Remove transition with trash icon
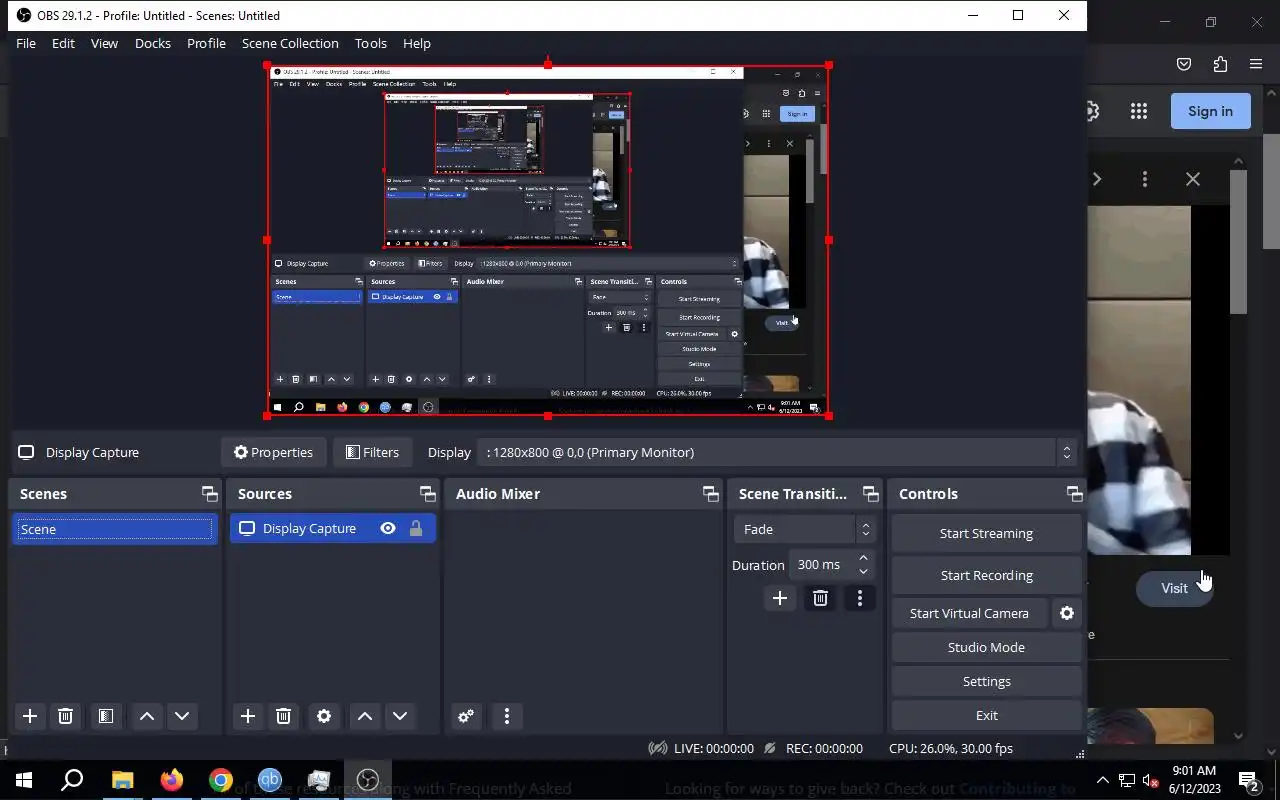The height and width of the screenshot is (800, 1280). coord(820,598)
